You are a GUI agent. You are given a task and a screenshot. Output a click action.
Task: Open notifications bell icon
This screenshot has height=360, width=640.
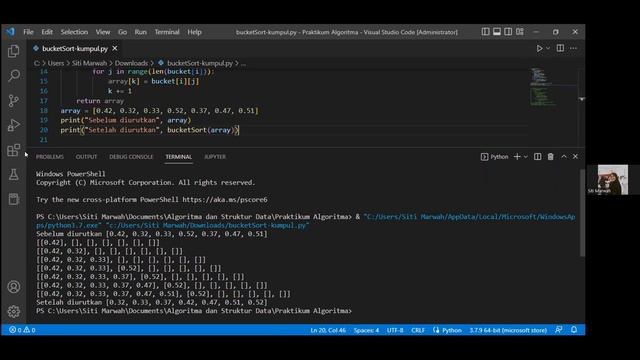tap(574, 330)
